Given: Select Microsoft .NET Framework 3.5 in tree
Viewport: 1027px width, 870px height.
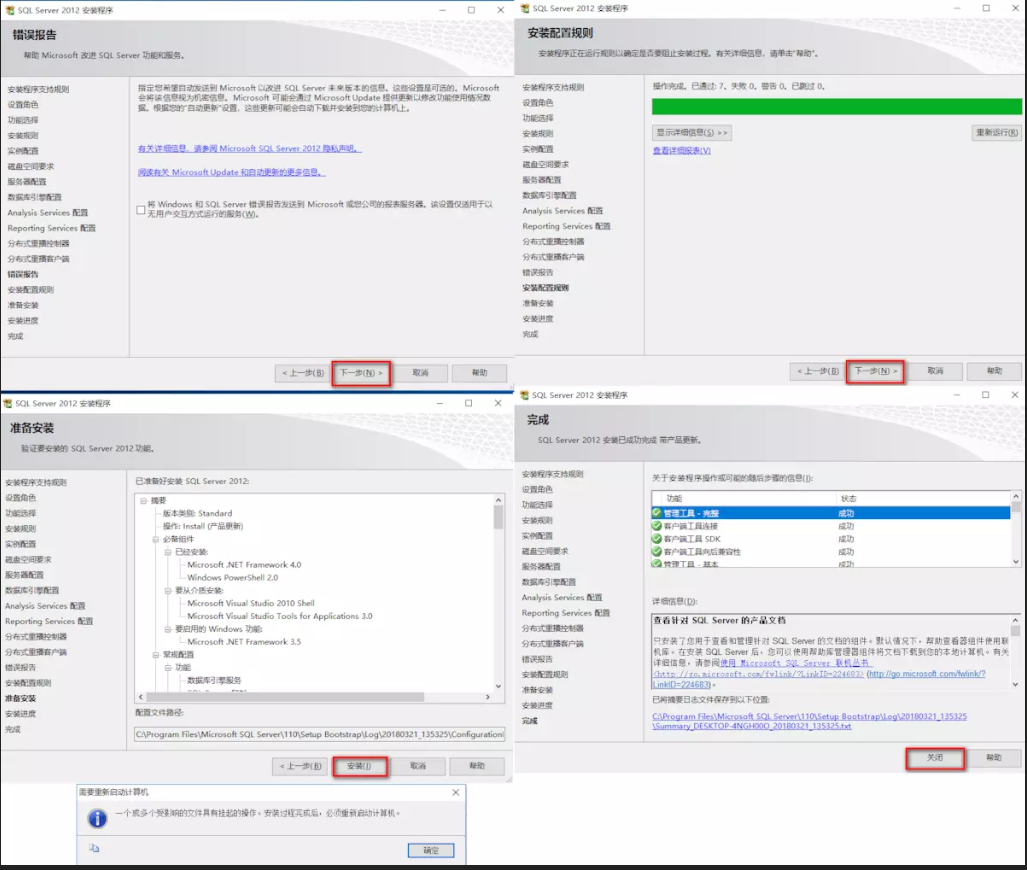Looking at the screenshot, I should (244, 642).
